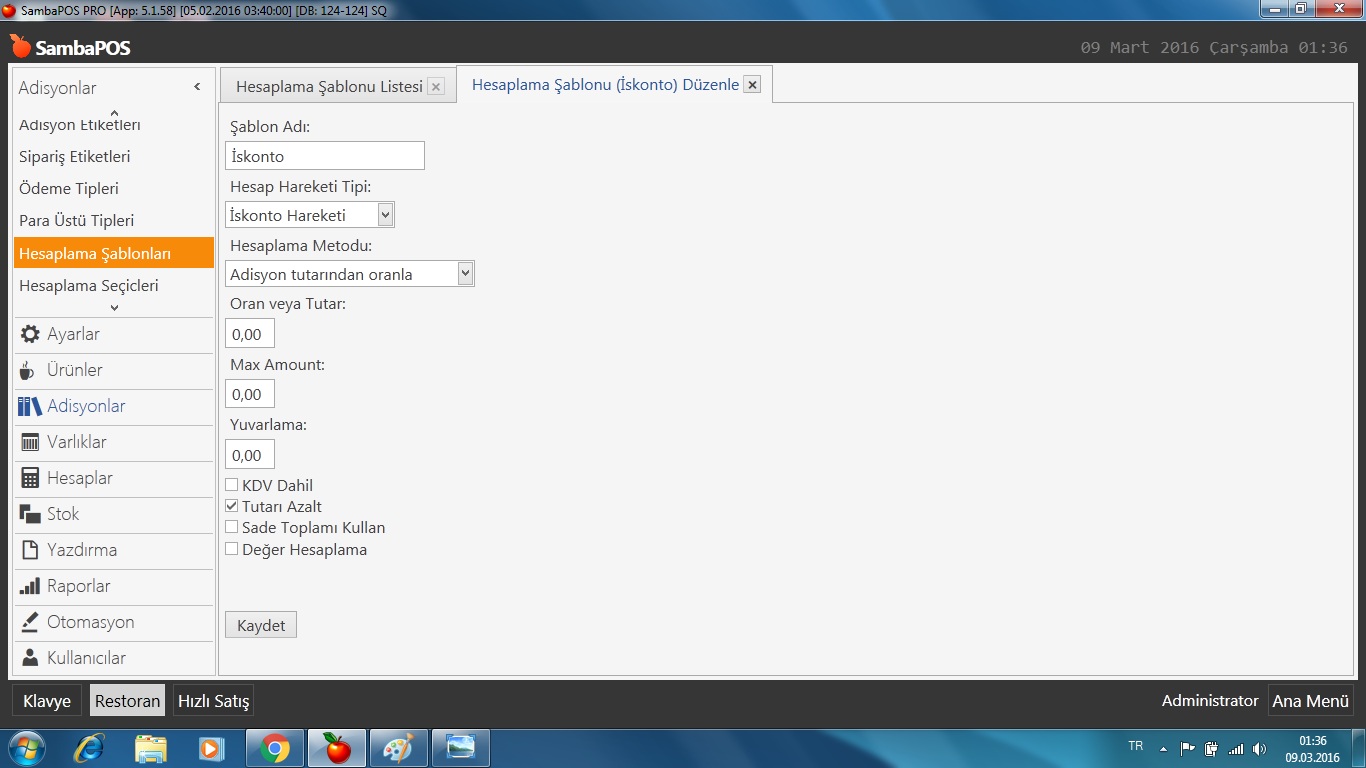Select Hesaplama Seçicleri in the sidebar

(x=89, y=285)
